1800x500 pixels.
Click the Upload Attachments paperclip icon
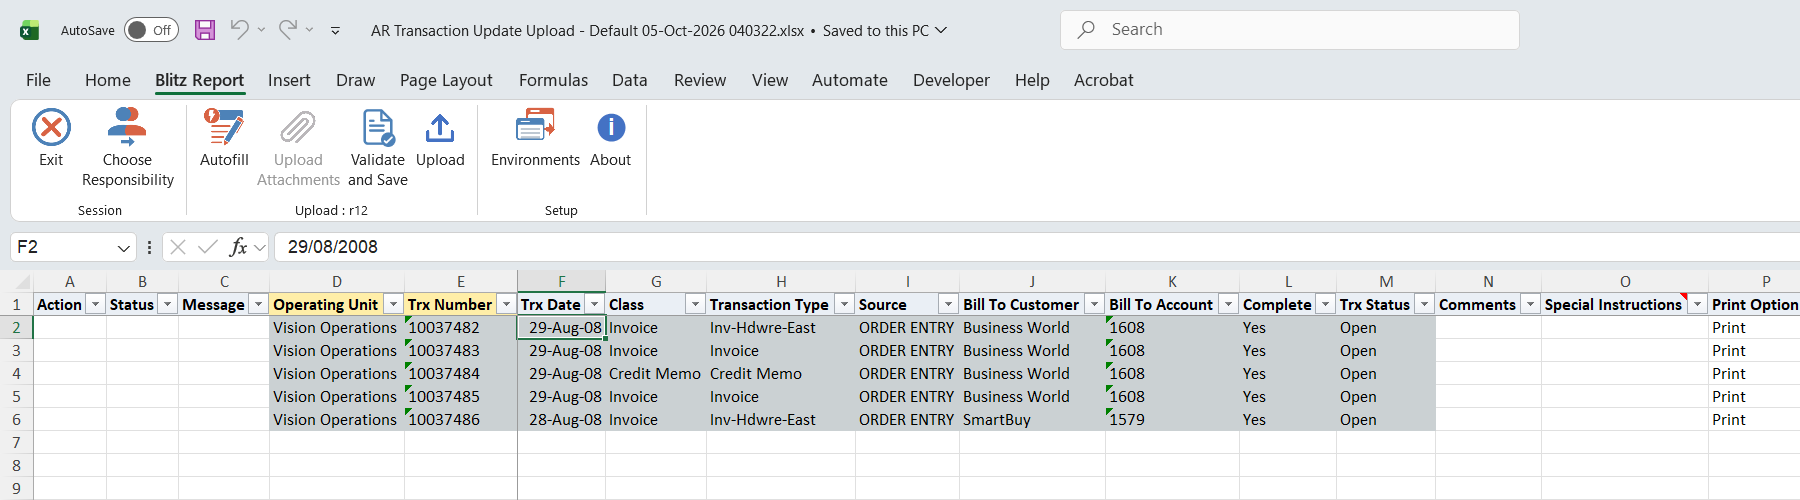pos(298,128)
